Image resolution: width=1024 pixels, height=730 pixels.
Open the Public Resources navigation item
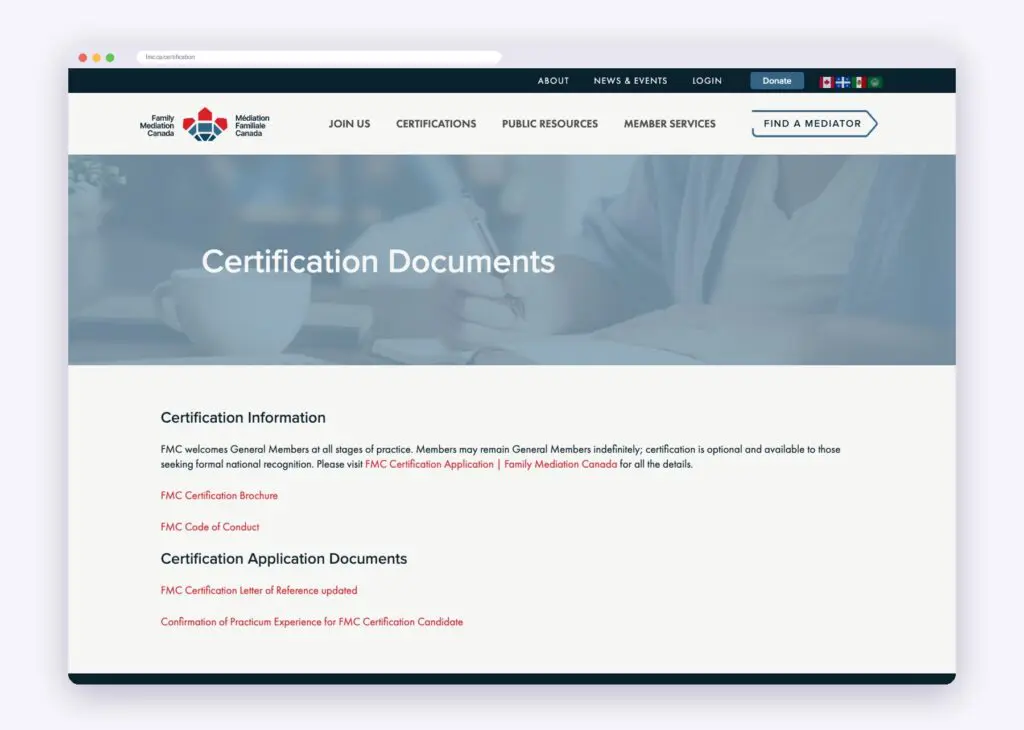pos(550,123)
